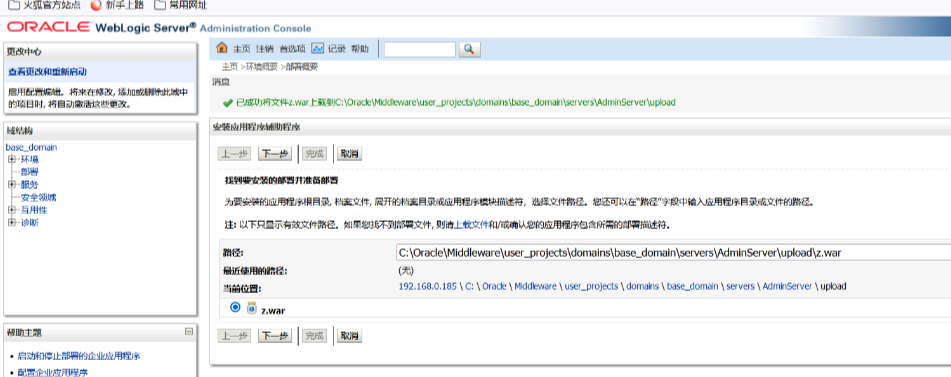Expand the 服务 tree node
The width and height of the screenshot is (951, 377).
tap(12, 184)
